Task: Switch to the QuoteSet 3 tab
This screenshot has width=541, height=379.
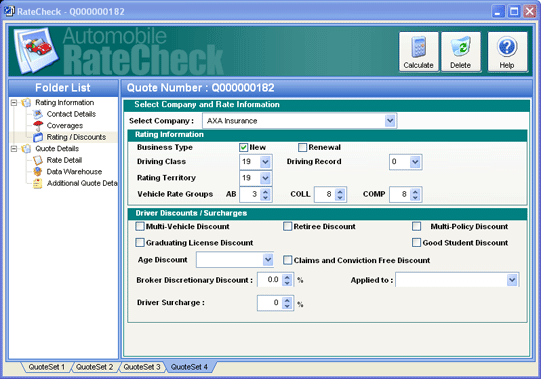Action: click(x=142, y=367)
